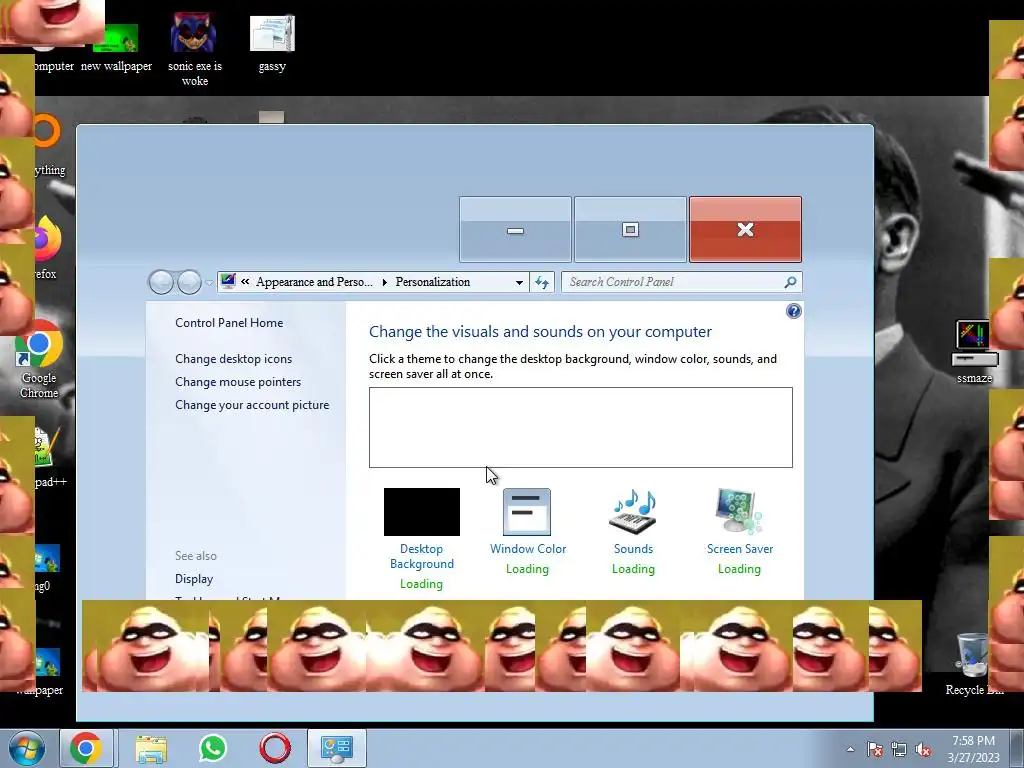Viewport: 1024px width, 768px height.
Task: Click the Window Color link text
Action: point(528,549)
